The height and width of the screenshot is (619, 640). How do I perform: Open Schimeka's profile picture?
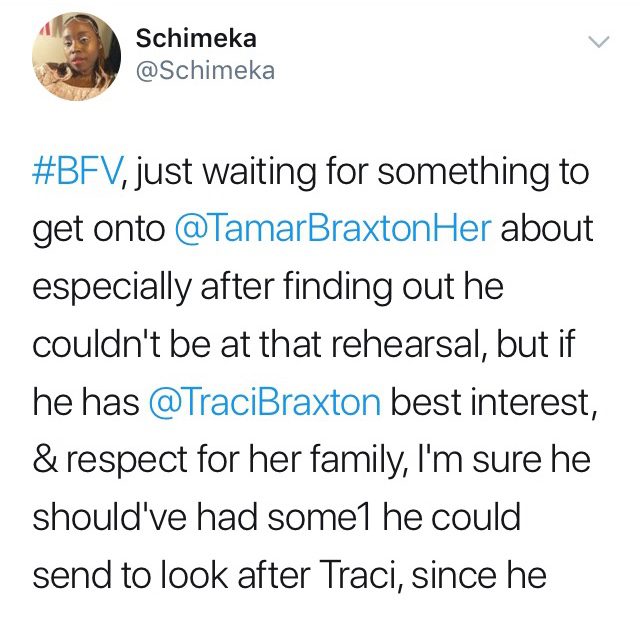point(76,56)
